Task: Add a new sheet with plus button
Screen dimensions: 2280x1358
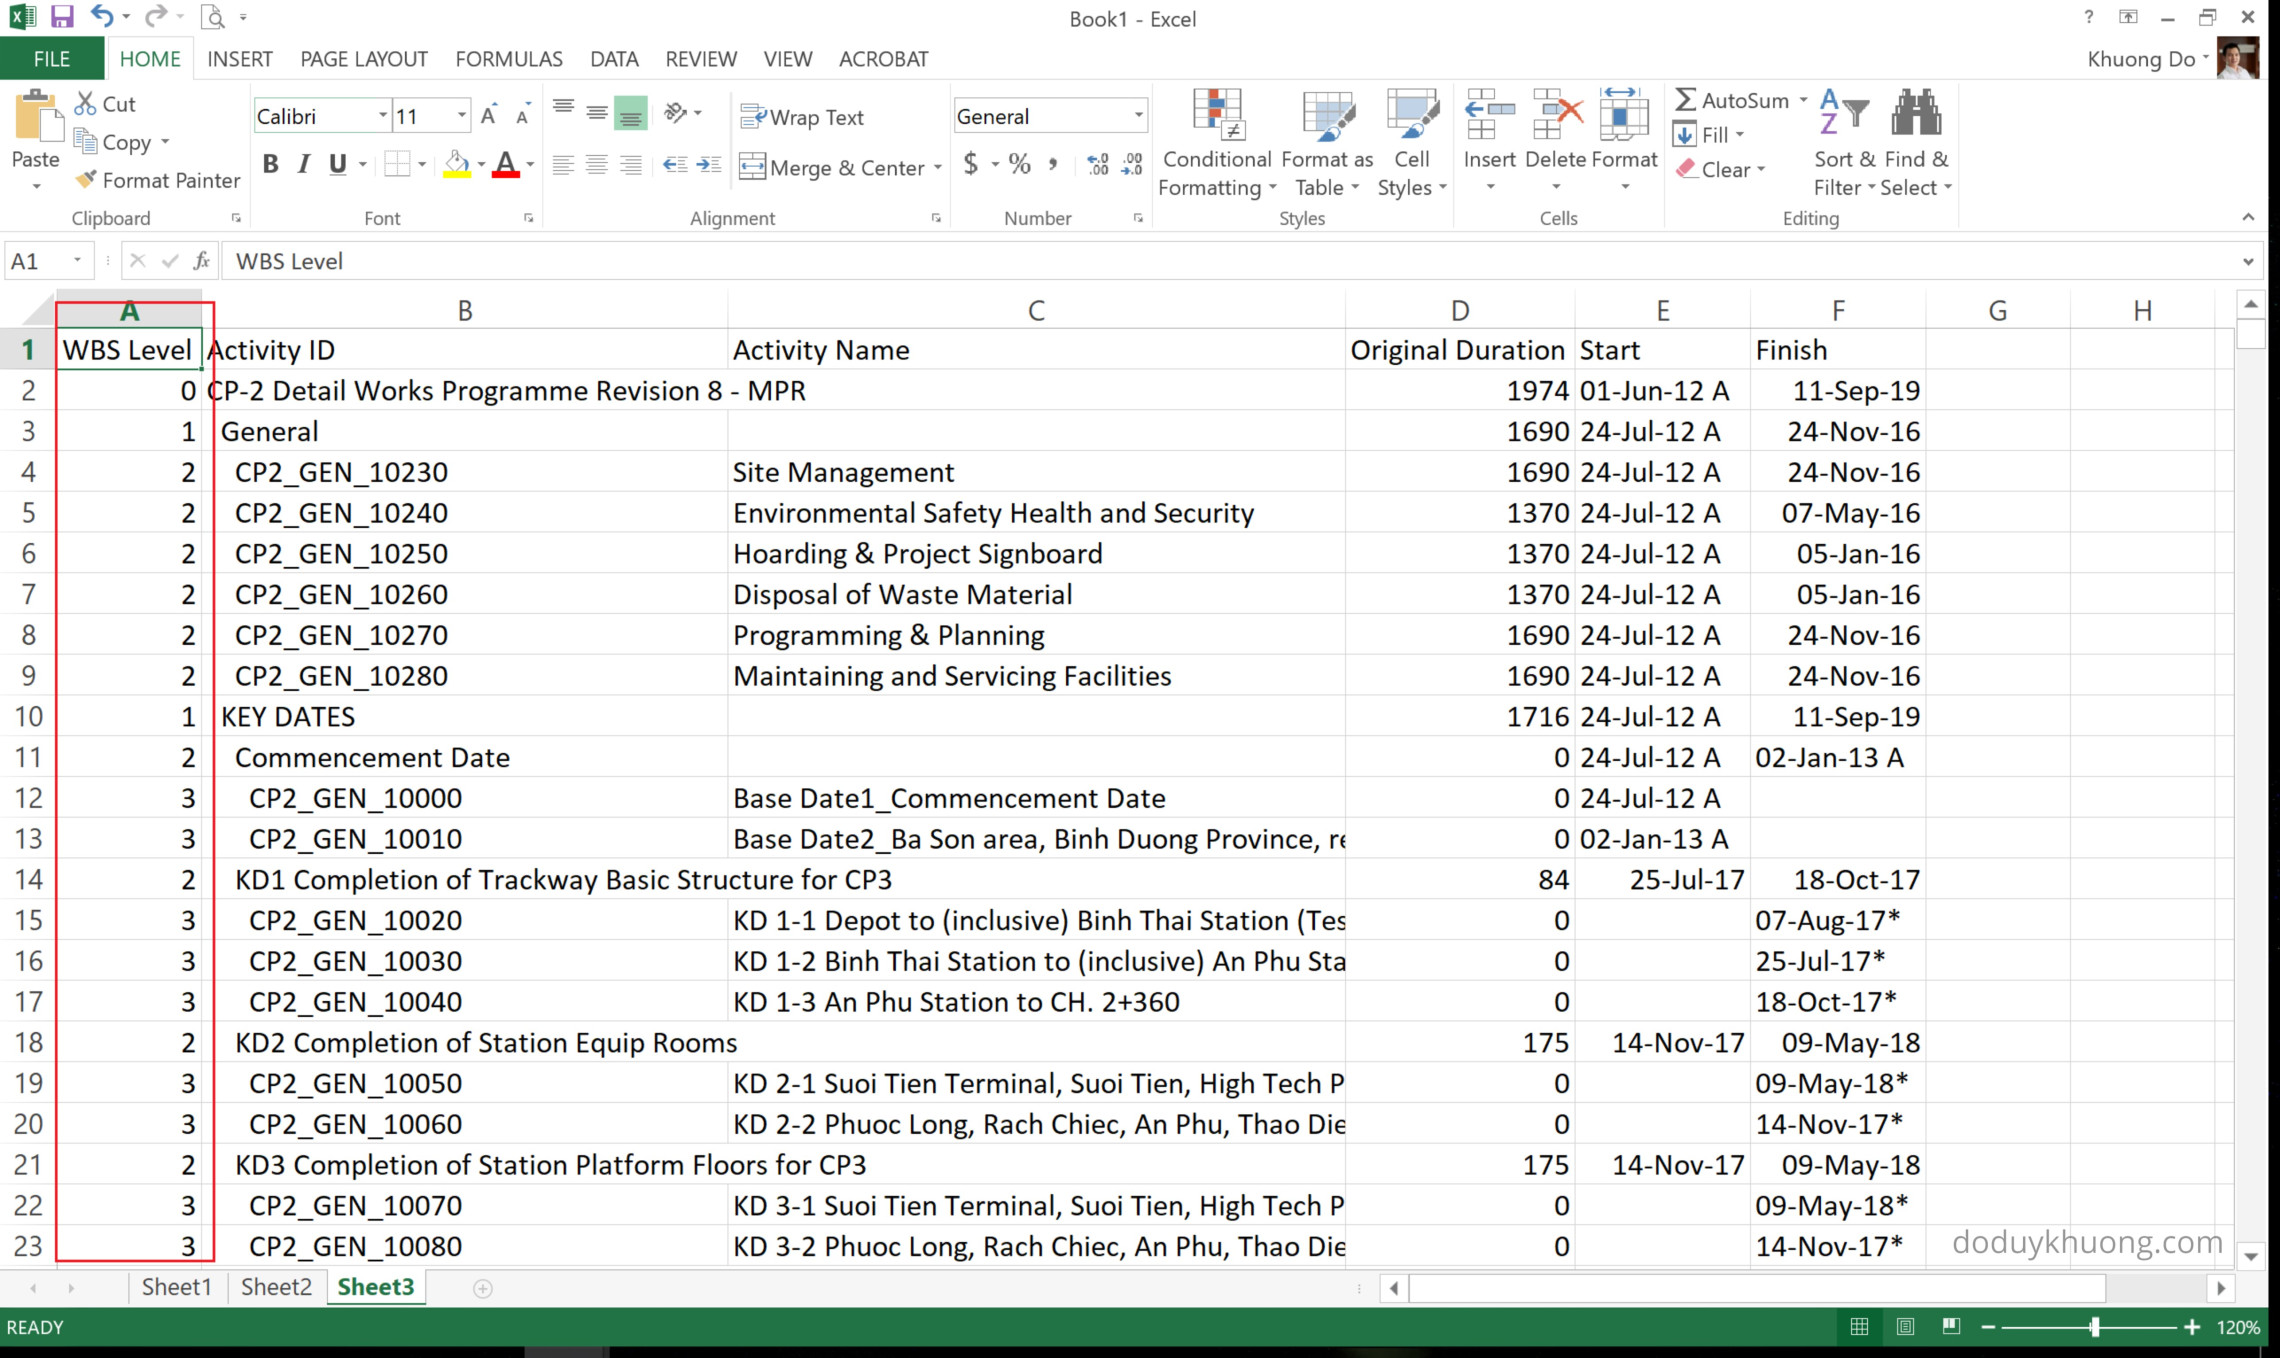Action: [483, 1288]
